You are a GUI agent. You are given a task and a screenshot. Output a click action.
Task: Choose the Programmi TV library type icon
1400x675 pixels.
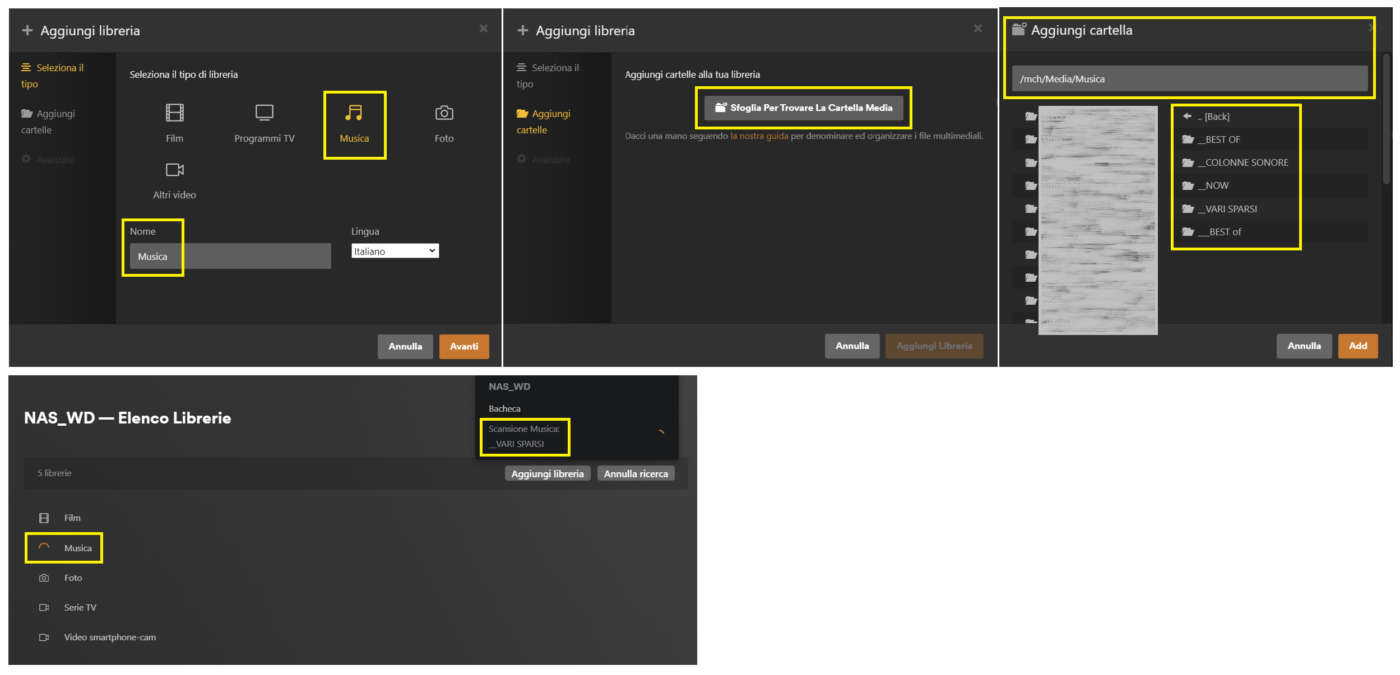(x=264, y=113)
